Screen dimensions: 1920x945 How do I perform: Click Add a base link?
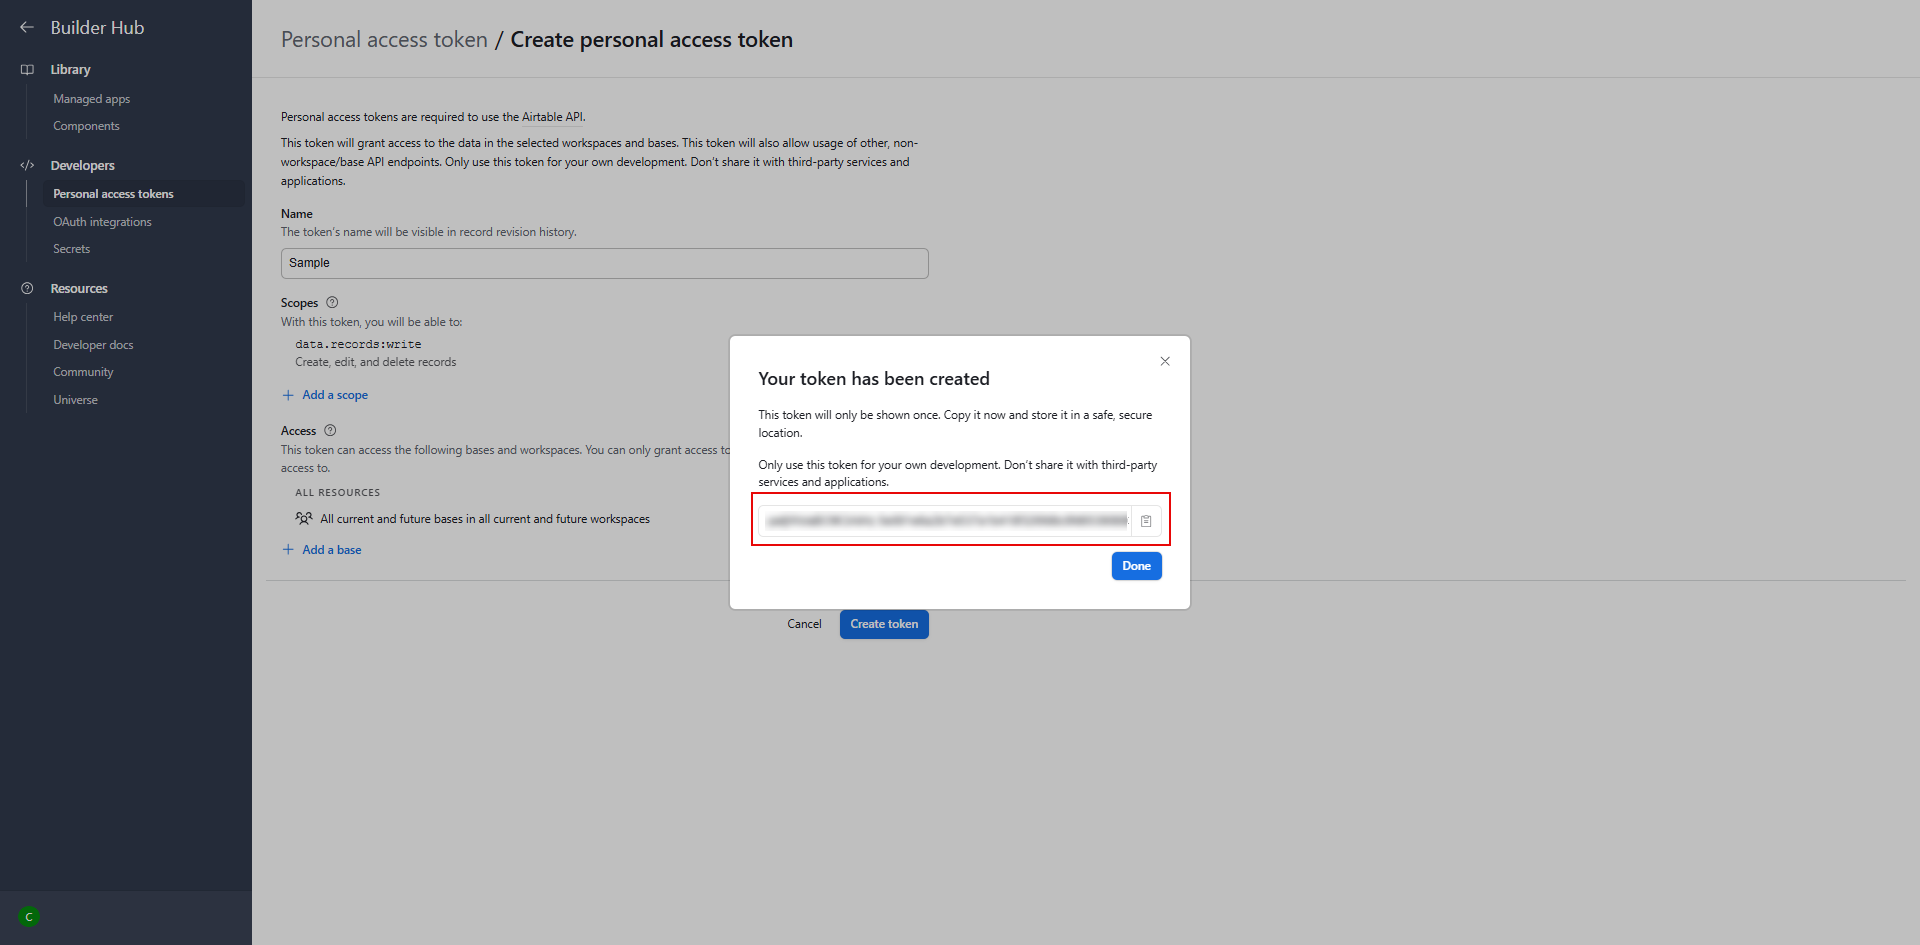point(332,551)
